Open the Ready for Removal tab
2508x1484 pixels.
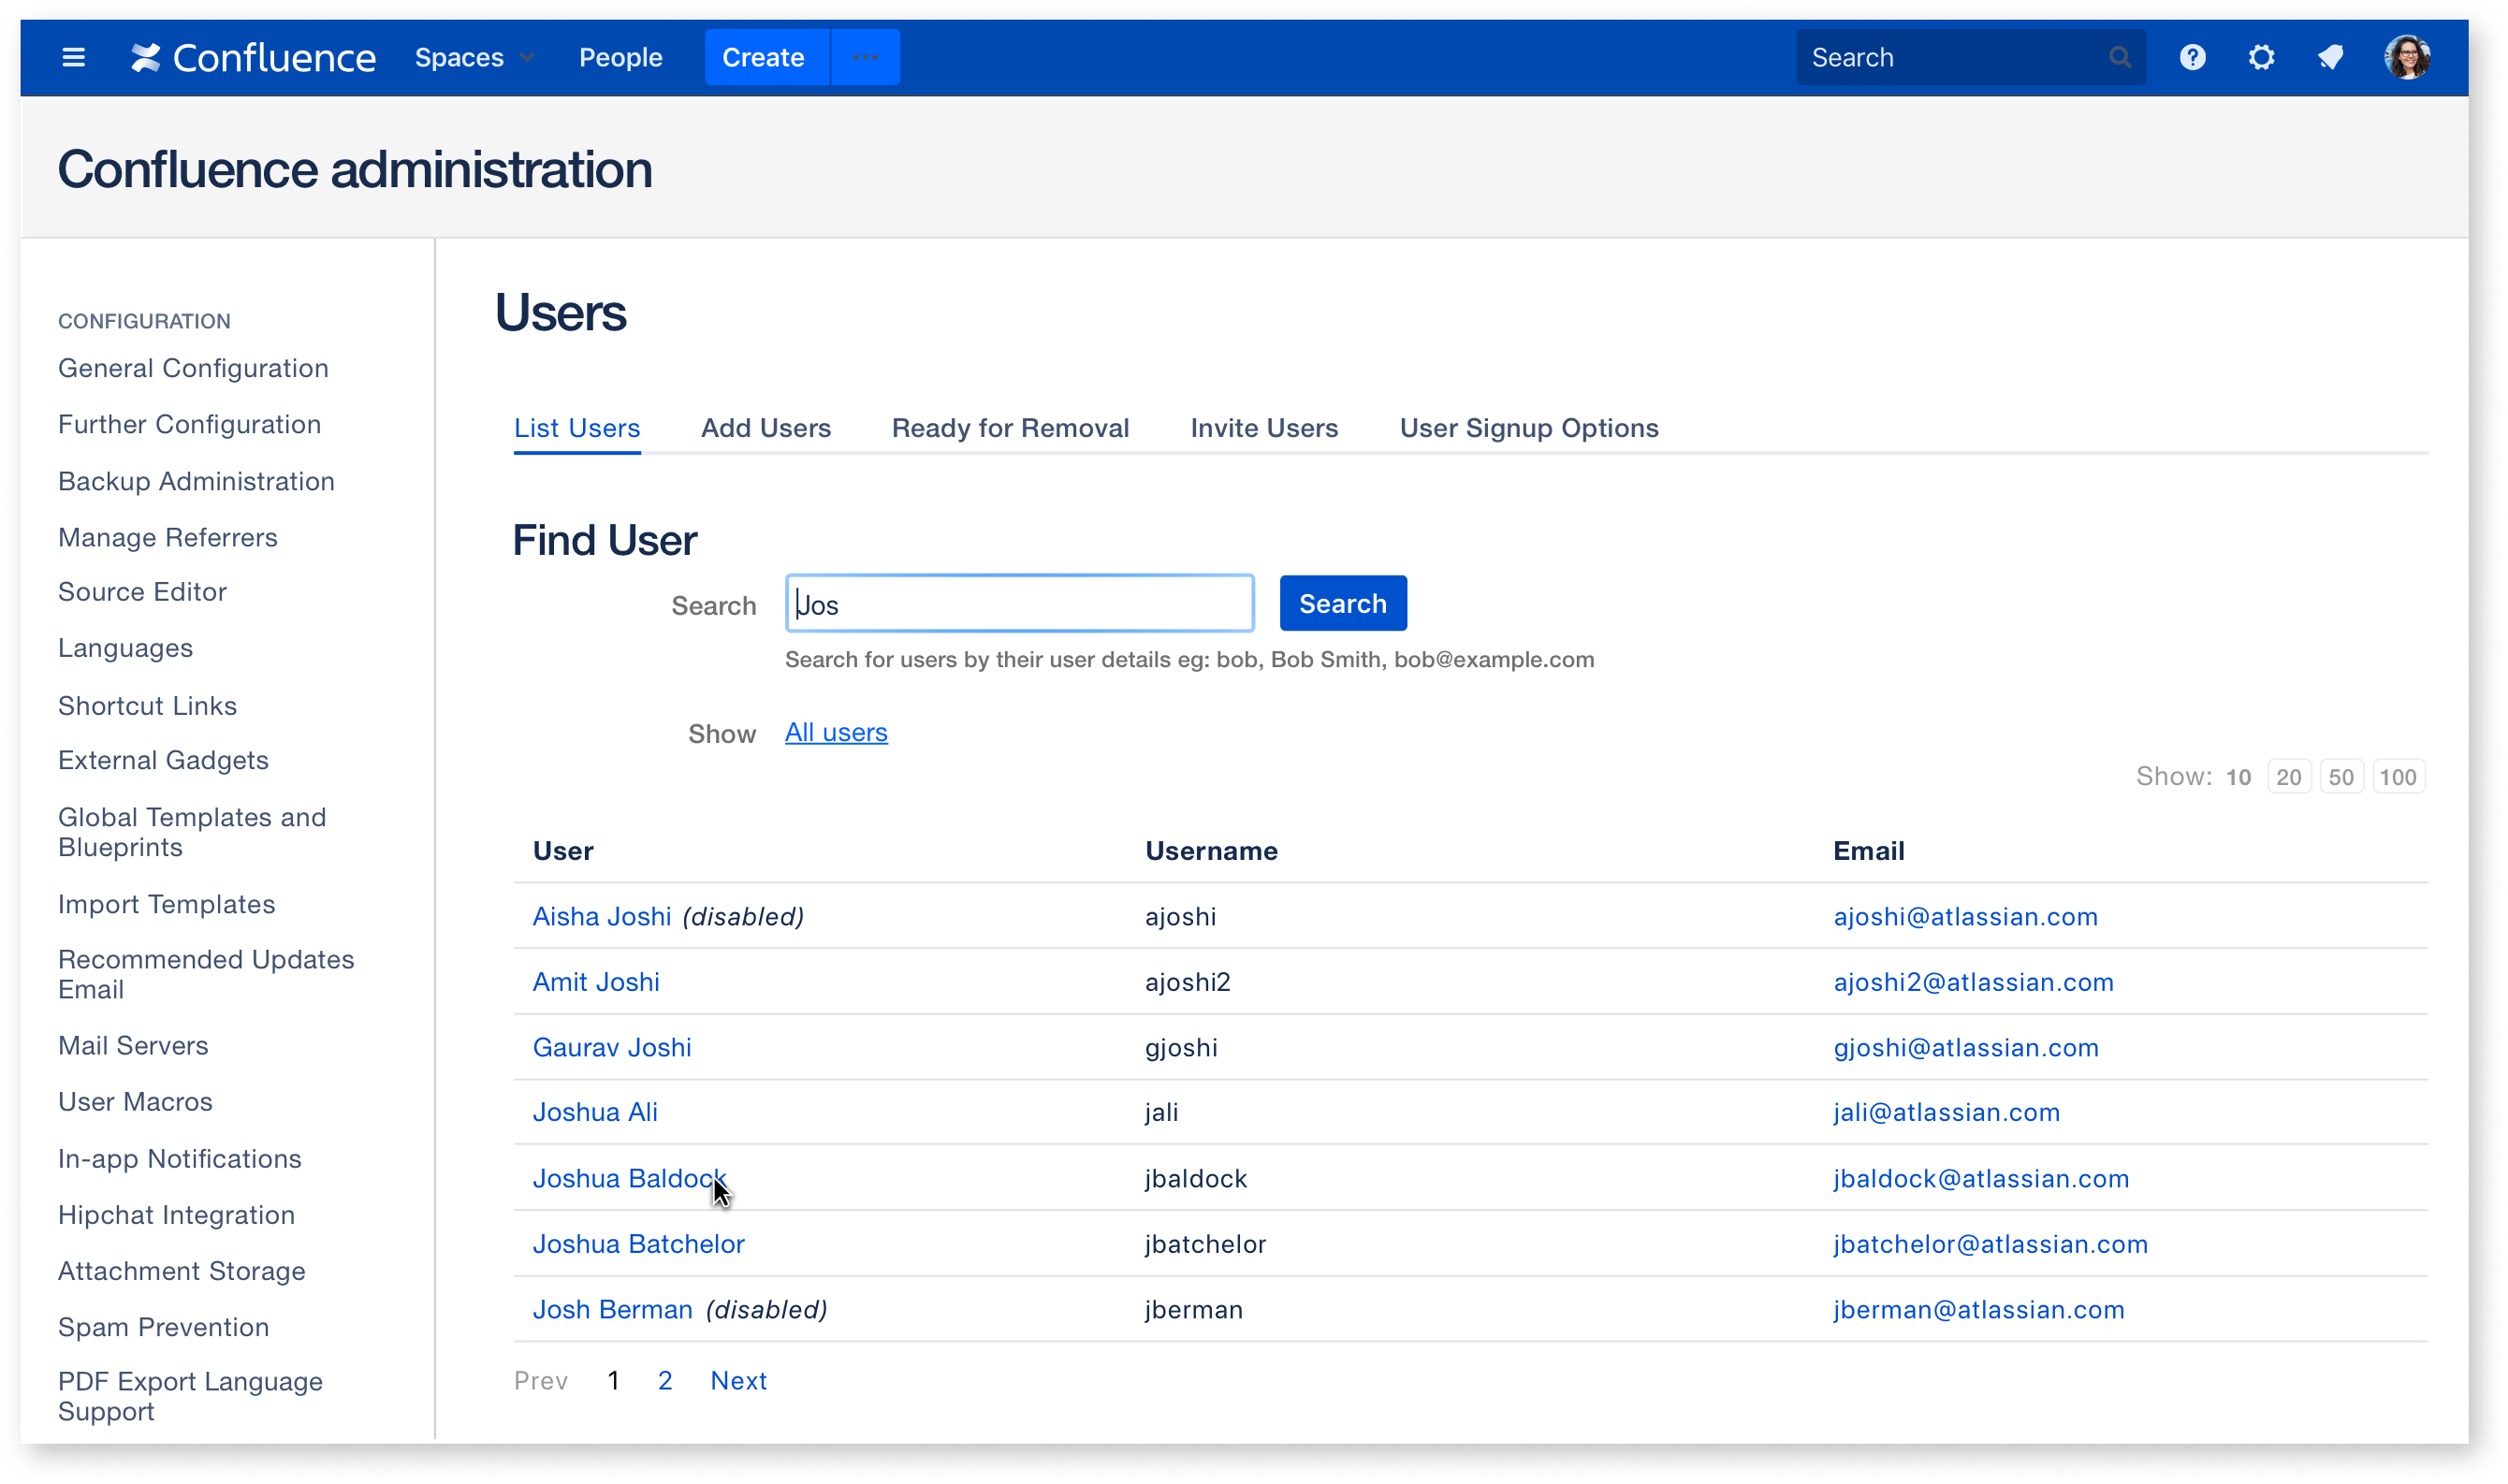coord(1010,428)
